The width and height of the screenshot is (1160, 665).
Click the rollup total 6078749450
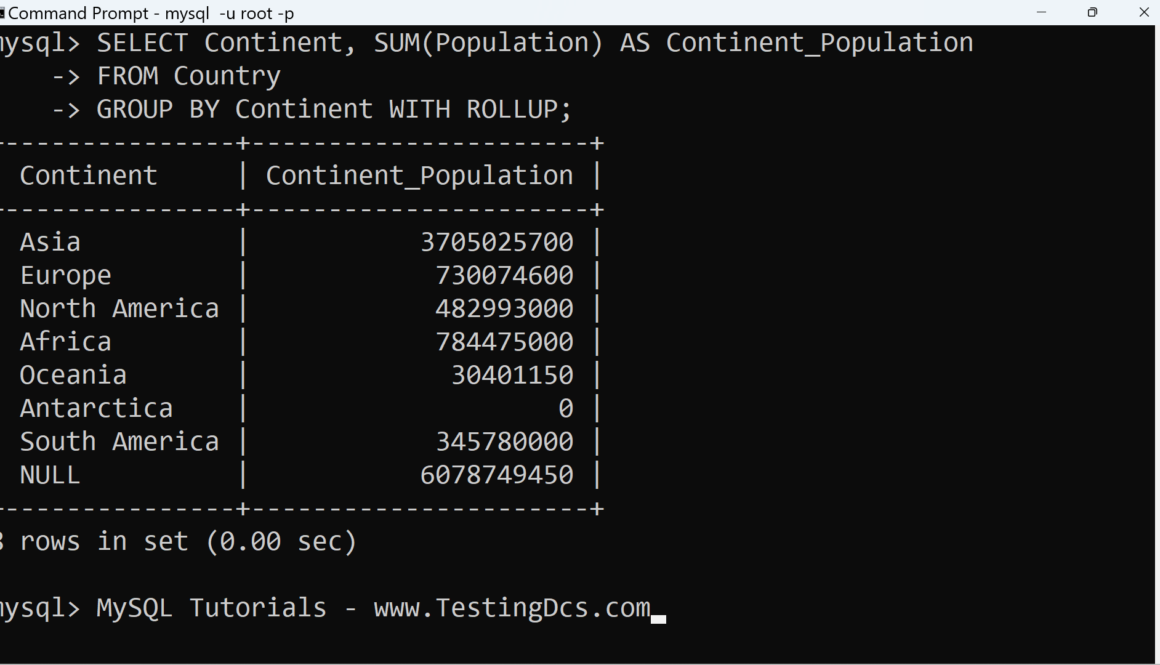point(497,475)
